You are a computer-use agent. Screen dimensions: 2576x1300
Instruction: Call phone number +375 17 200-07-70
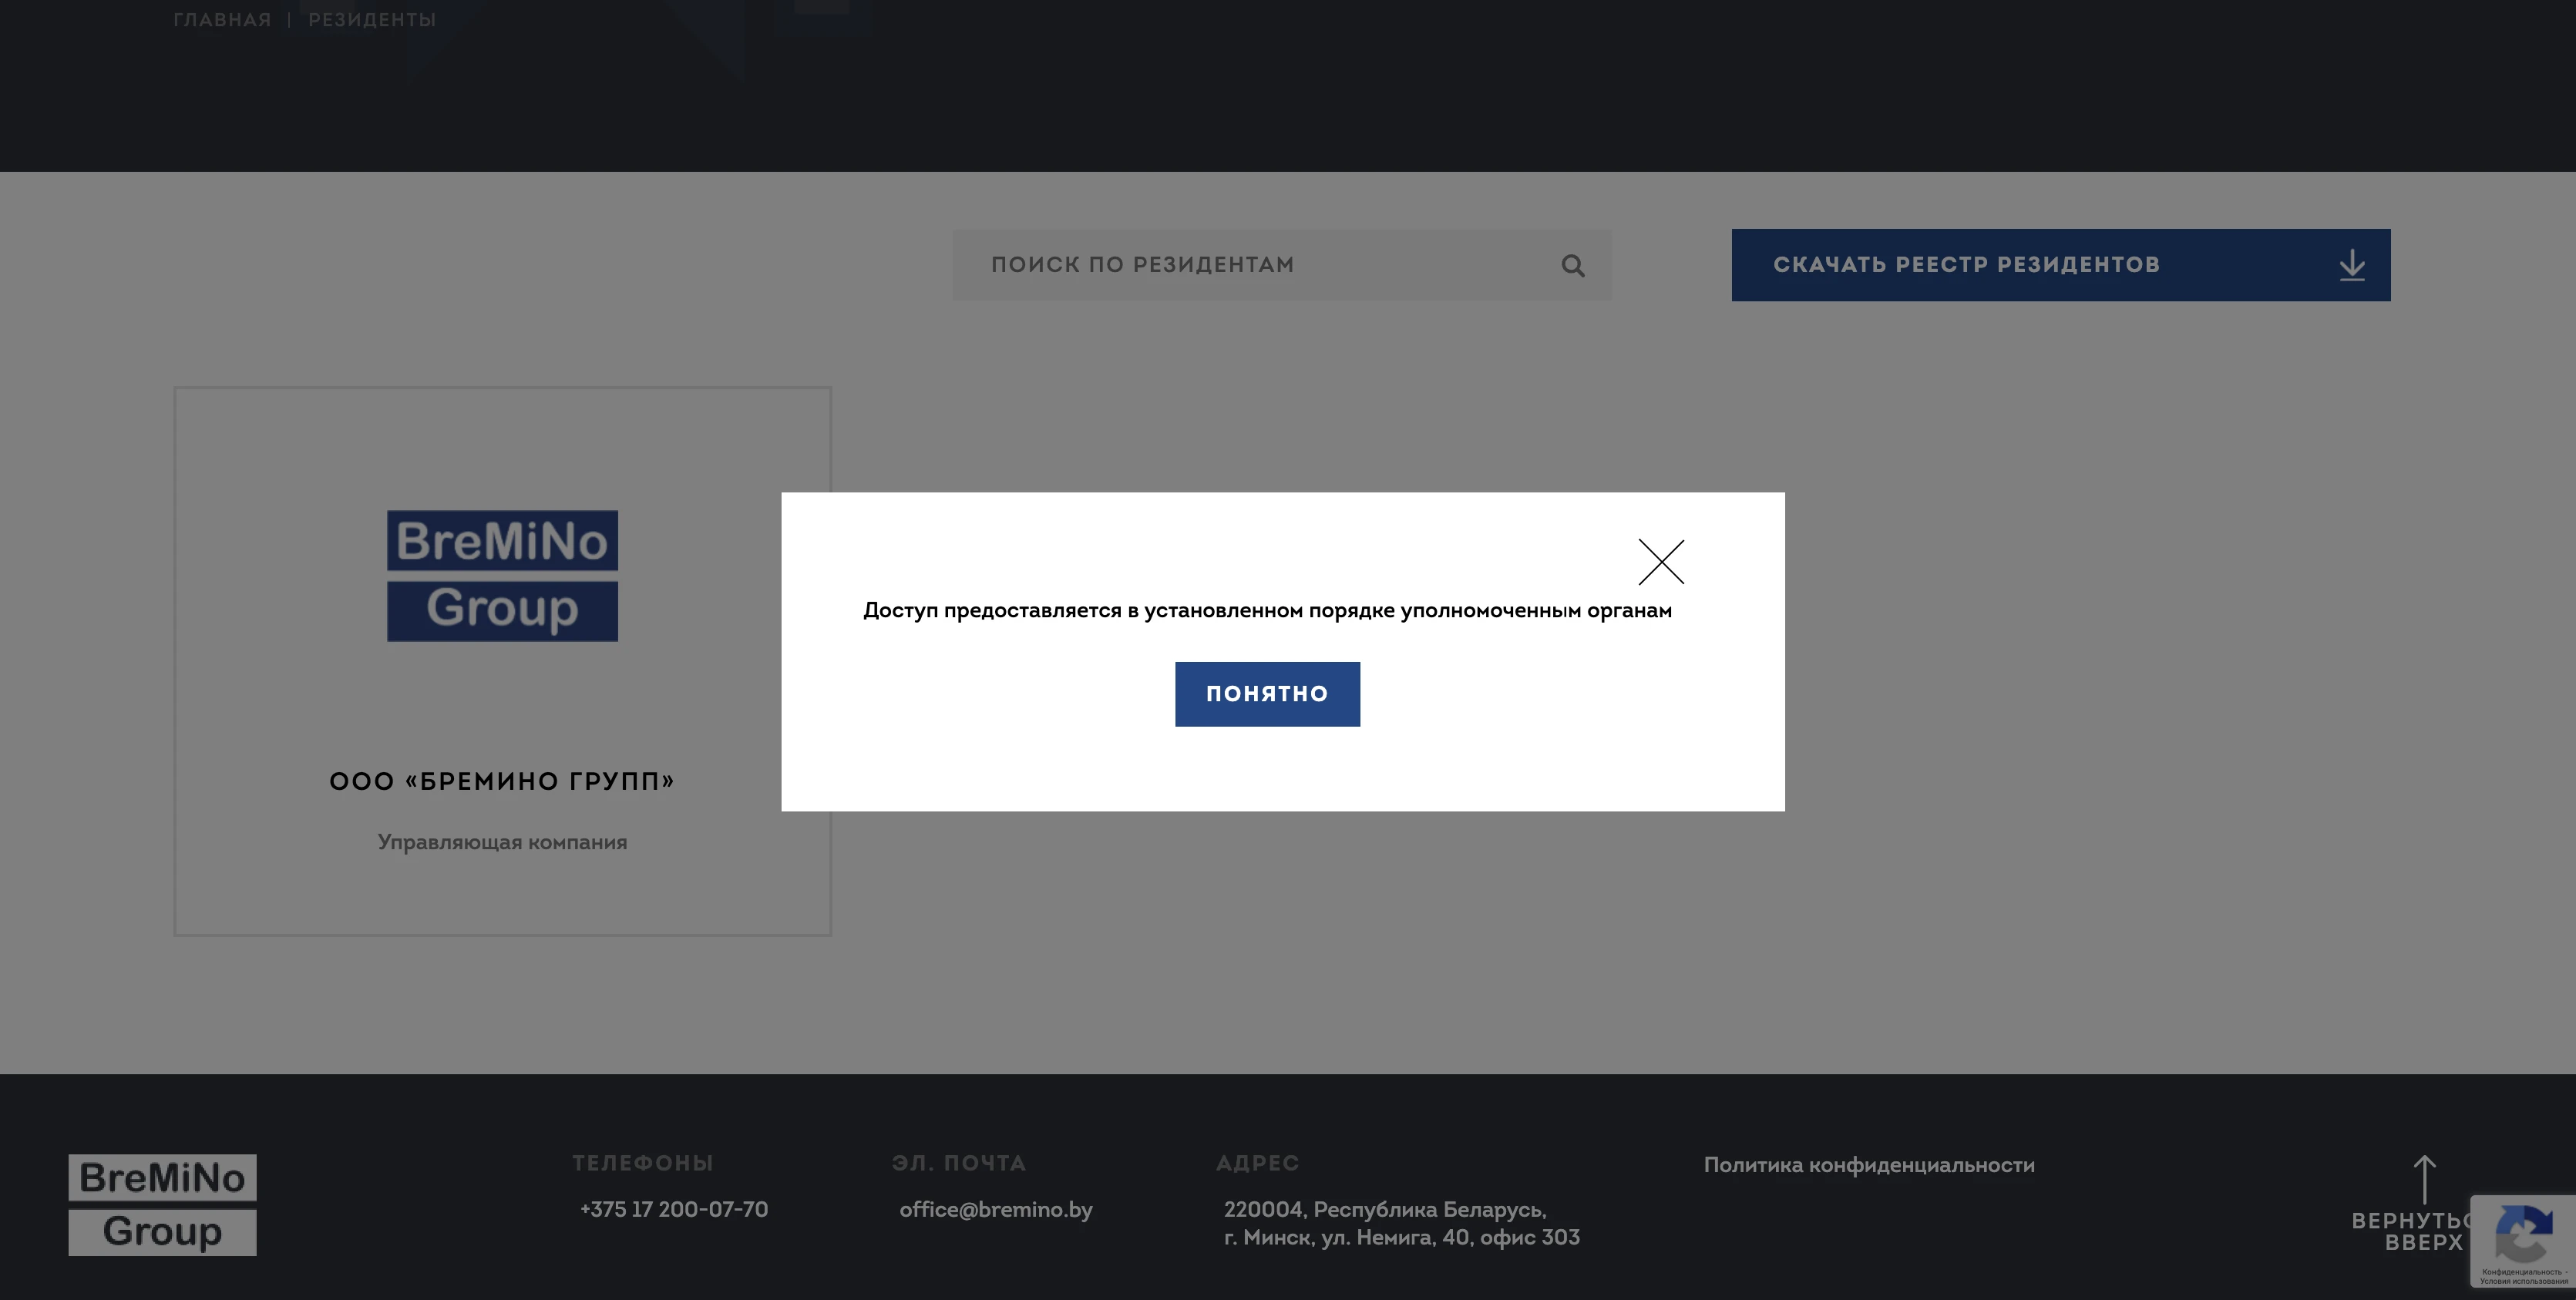[674, 1209]
